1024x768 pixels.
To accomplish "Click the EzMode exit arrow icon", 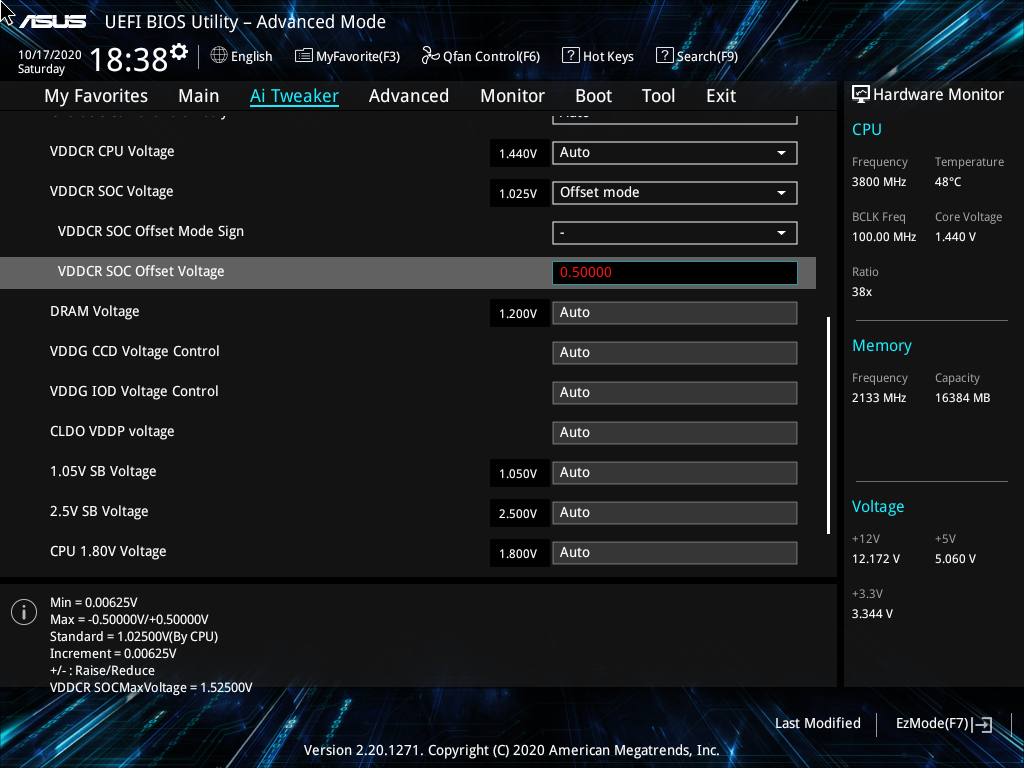I will click(982, 724).
